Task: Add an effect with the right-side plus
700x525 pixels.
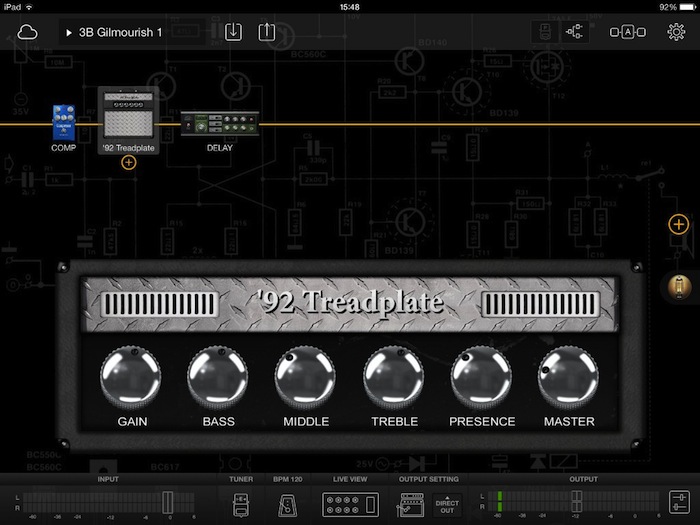Action: pyautogui.click(x=678, y=224)
